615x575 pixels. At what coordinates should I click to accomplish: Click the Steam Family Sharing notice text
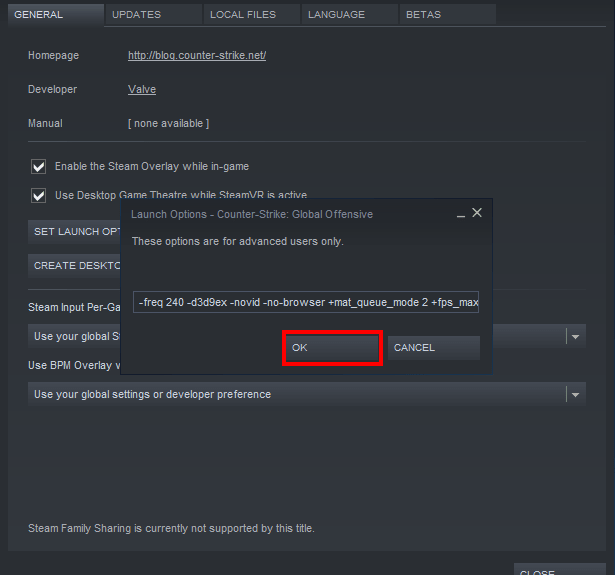coord(171,528)
